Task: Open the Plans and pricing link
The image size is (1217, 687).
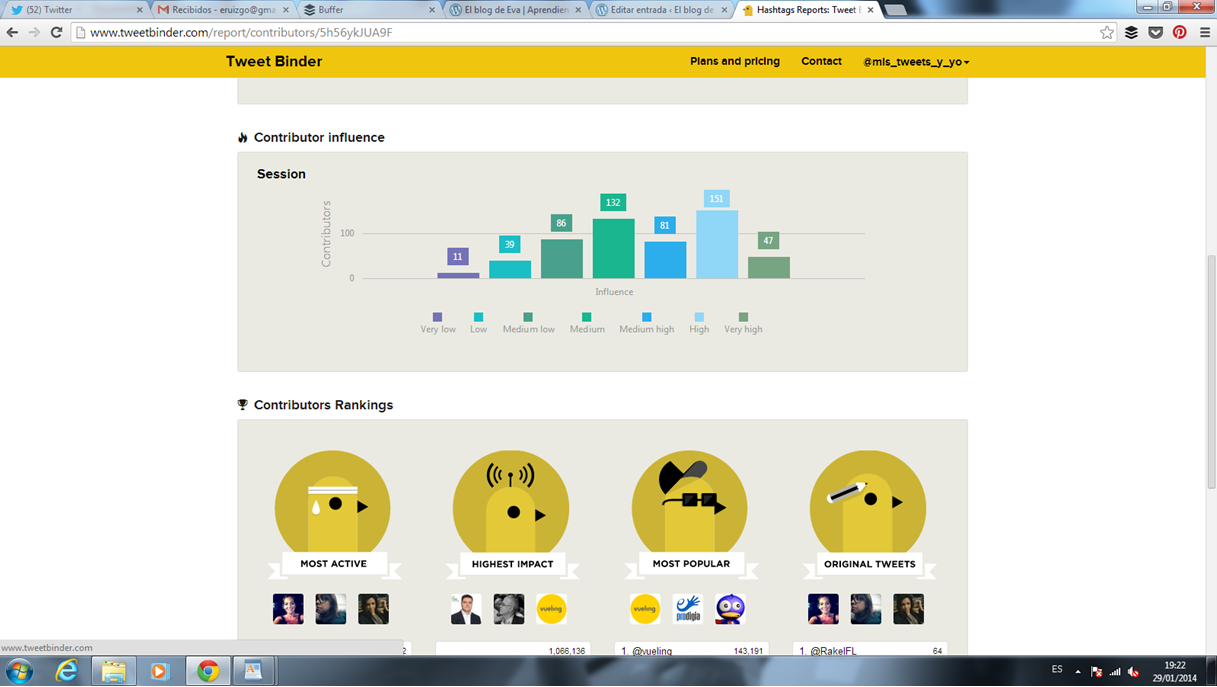Action: click(735, 61)
